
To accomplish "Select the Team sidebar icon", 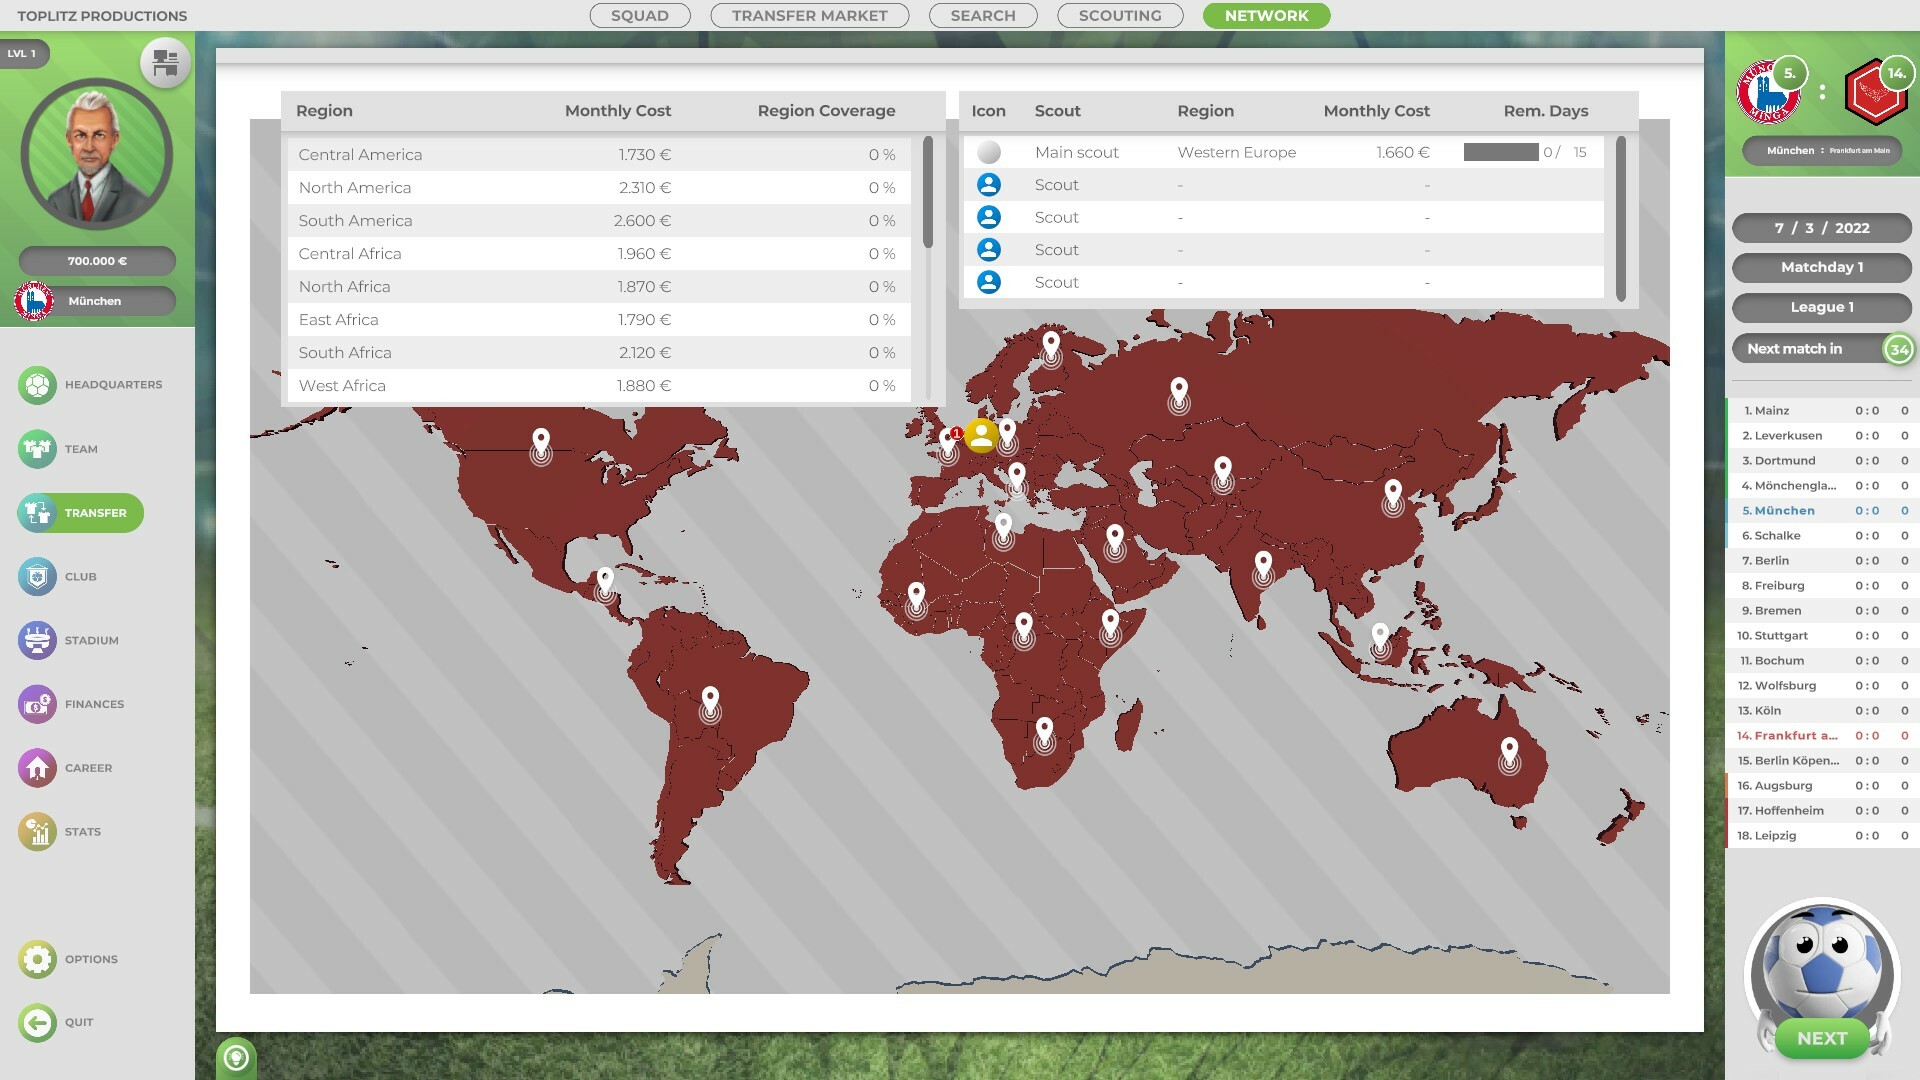I will pyautogui.click(x=36, y=448).
